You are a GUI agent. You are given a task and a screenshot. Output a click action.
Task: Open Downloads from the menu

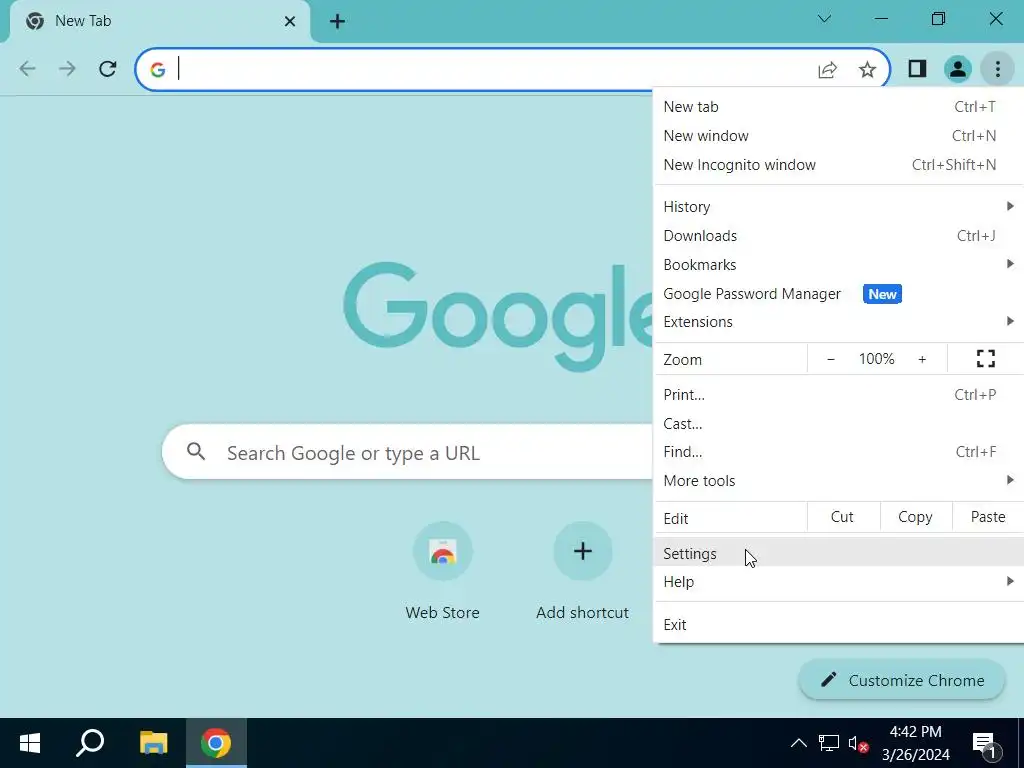coord(839,236)
